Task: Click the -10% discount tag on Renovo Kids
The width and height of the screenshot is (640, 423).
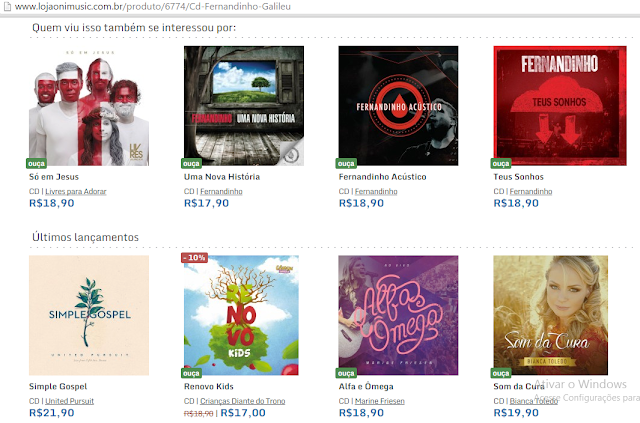Action: pos(195,258)
